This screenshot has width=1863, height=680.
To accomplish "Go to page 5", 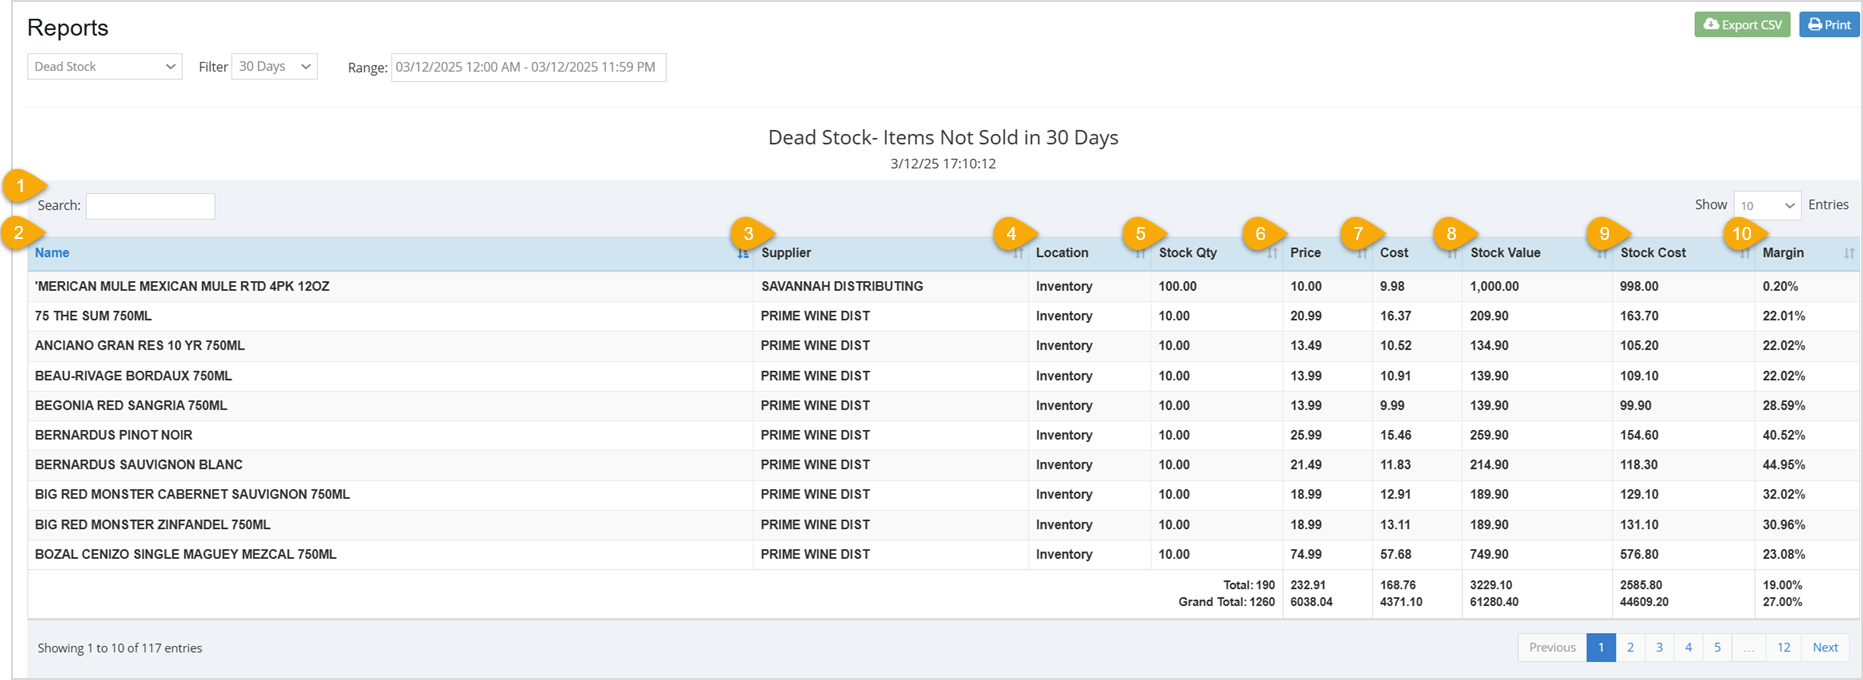I will tap(1717, 648).
